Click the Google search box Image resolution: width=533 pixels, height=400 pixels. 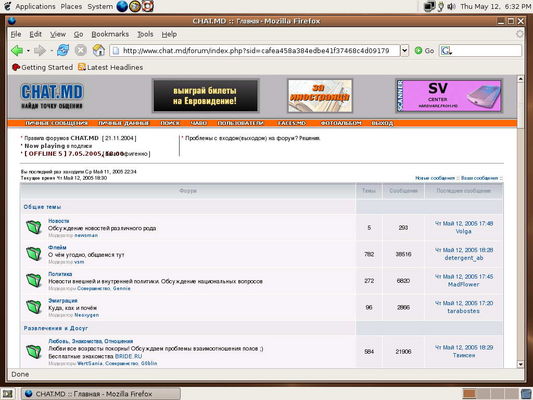pos(486,51)
